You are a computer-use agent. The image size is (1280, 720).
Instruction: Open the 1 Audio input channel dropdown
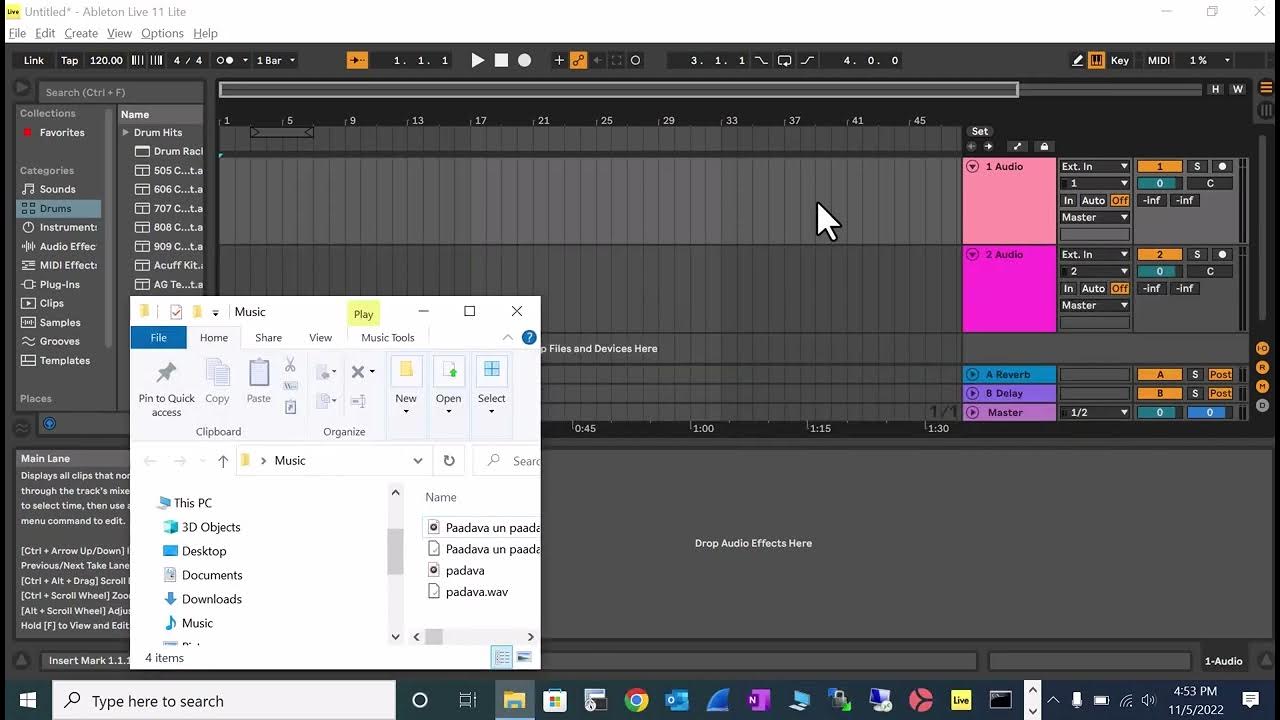(x=1095, y=184)
